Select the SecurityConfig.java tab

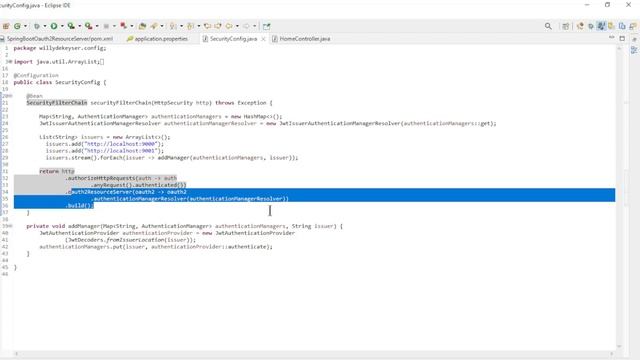click(x=233, y=39)
